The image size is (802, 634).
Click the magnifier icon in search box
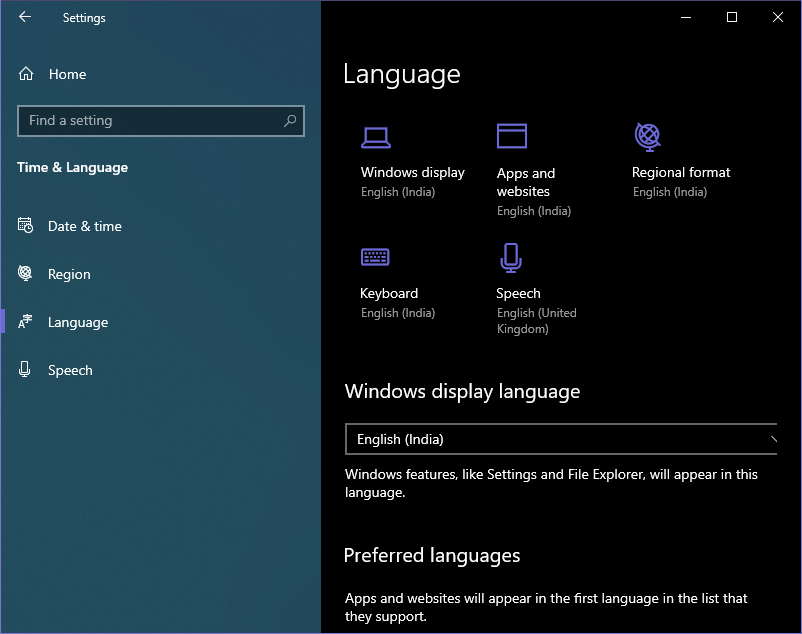click(290, 121)
